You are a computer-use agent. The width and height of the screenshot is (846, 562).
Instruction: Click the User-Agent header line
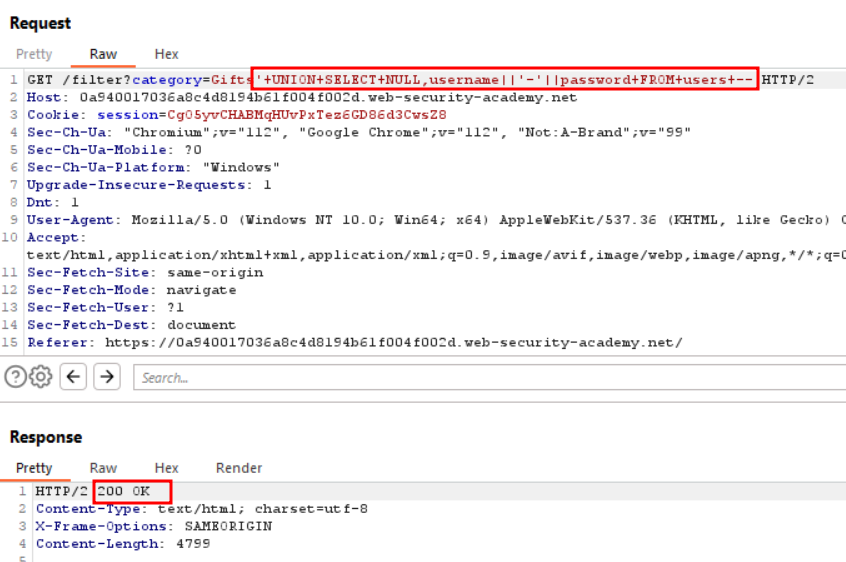(x=436, y=220)
